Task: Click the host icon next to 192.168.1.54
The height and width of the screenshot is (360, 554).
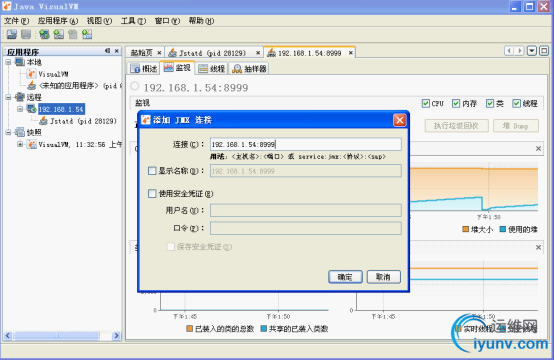Action: click(x=31, y=109)
